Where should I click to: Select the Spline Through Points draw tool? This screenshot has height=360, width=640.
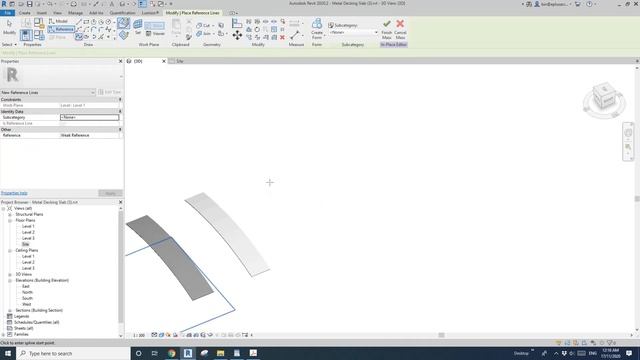(79, 37)
